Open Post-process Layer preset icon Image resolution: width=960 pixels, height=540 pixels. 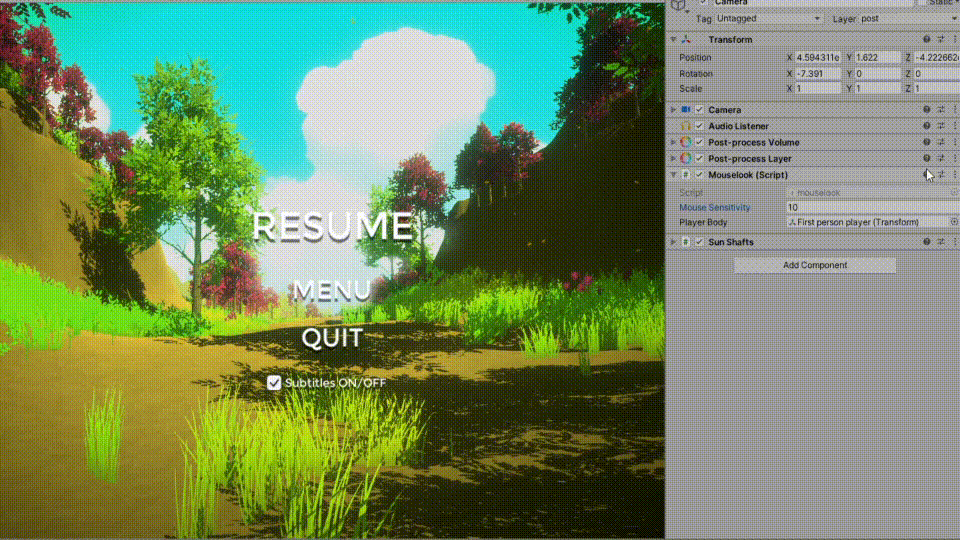click(x=941, y=158)
